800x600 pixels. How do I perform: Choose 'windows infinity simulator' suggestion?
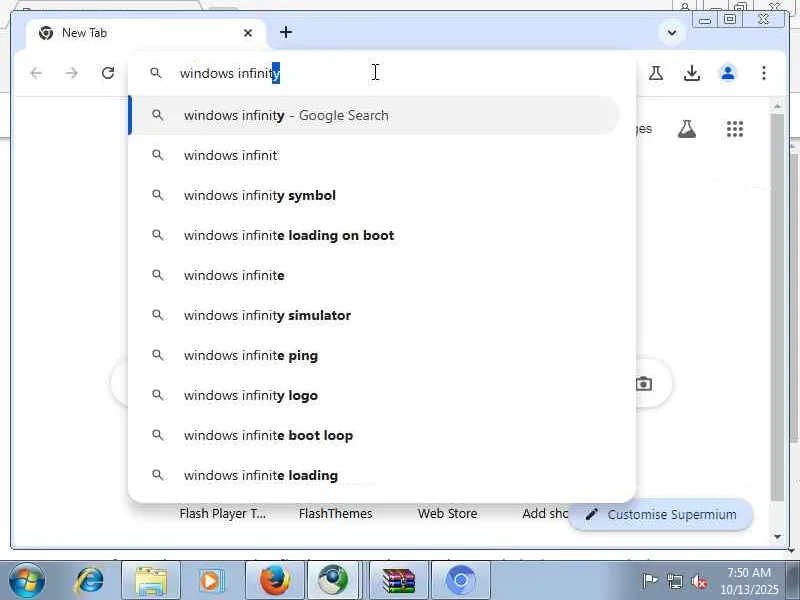(x=375, y=315)
